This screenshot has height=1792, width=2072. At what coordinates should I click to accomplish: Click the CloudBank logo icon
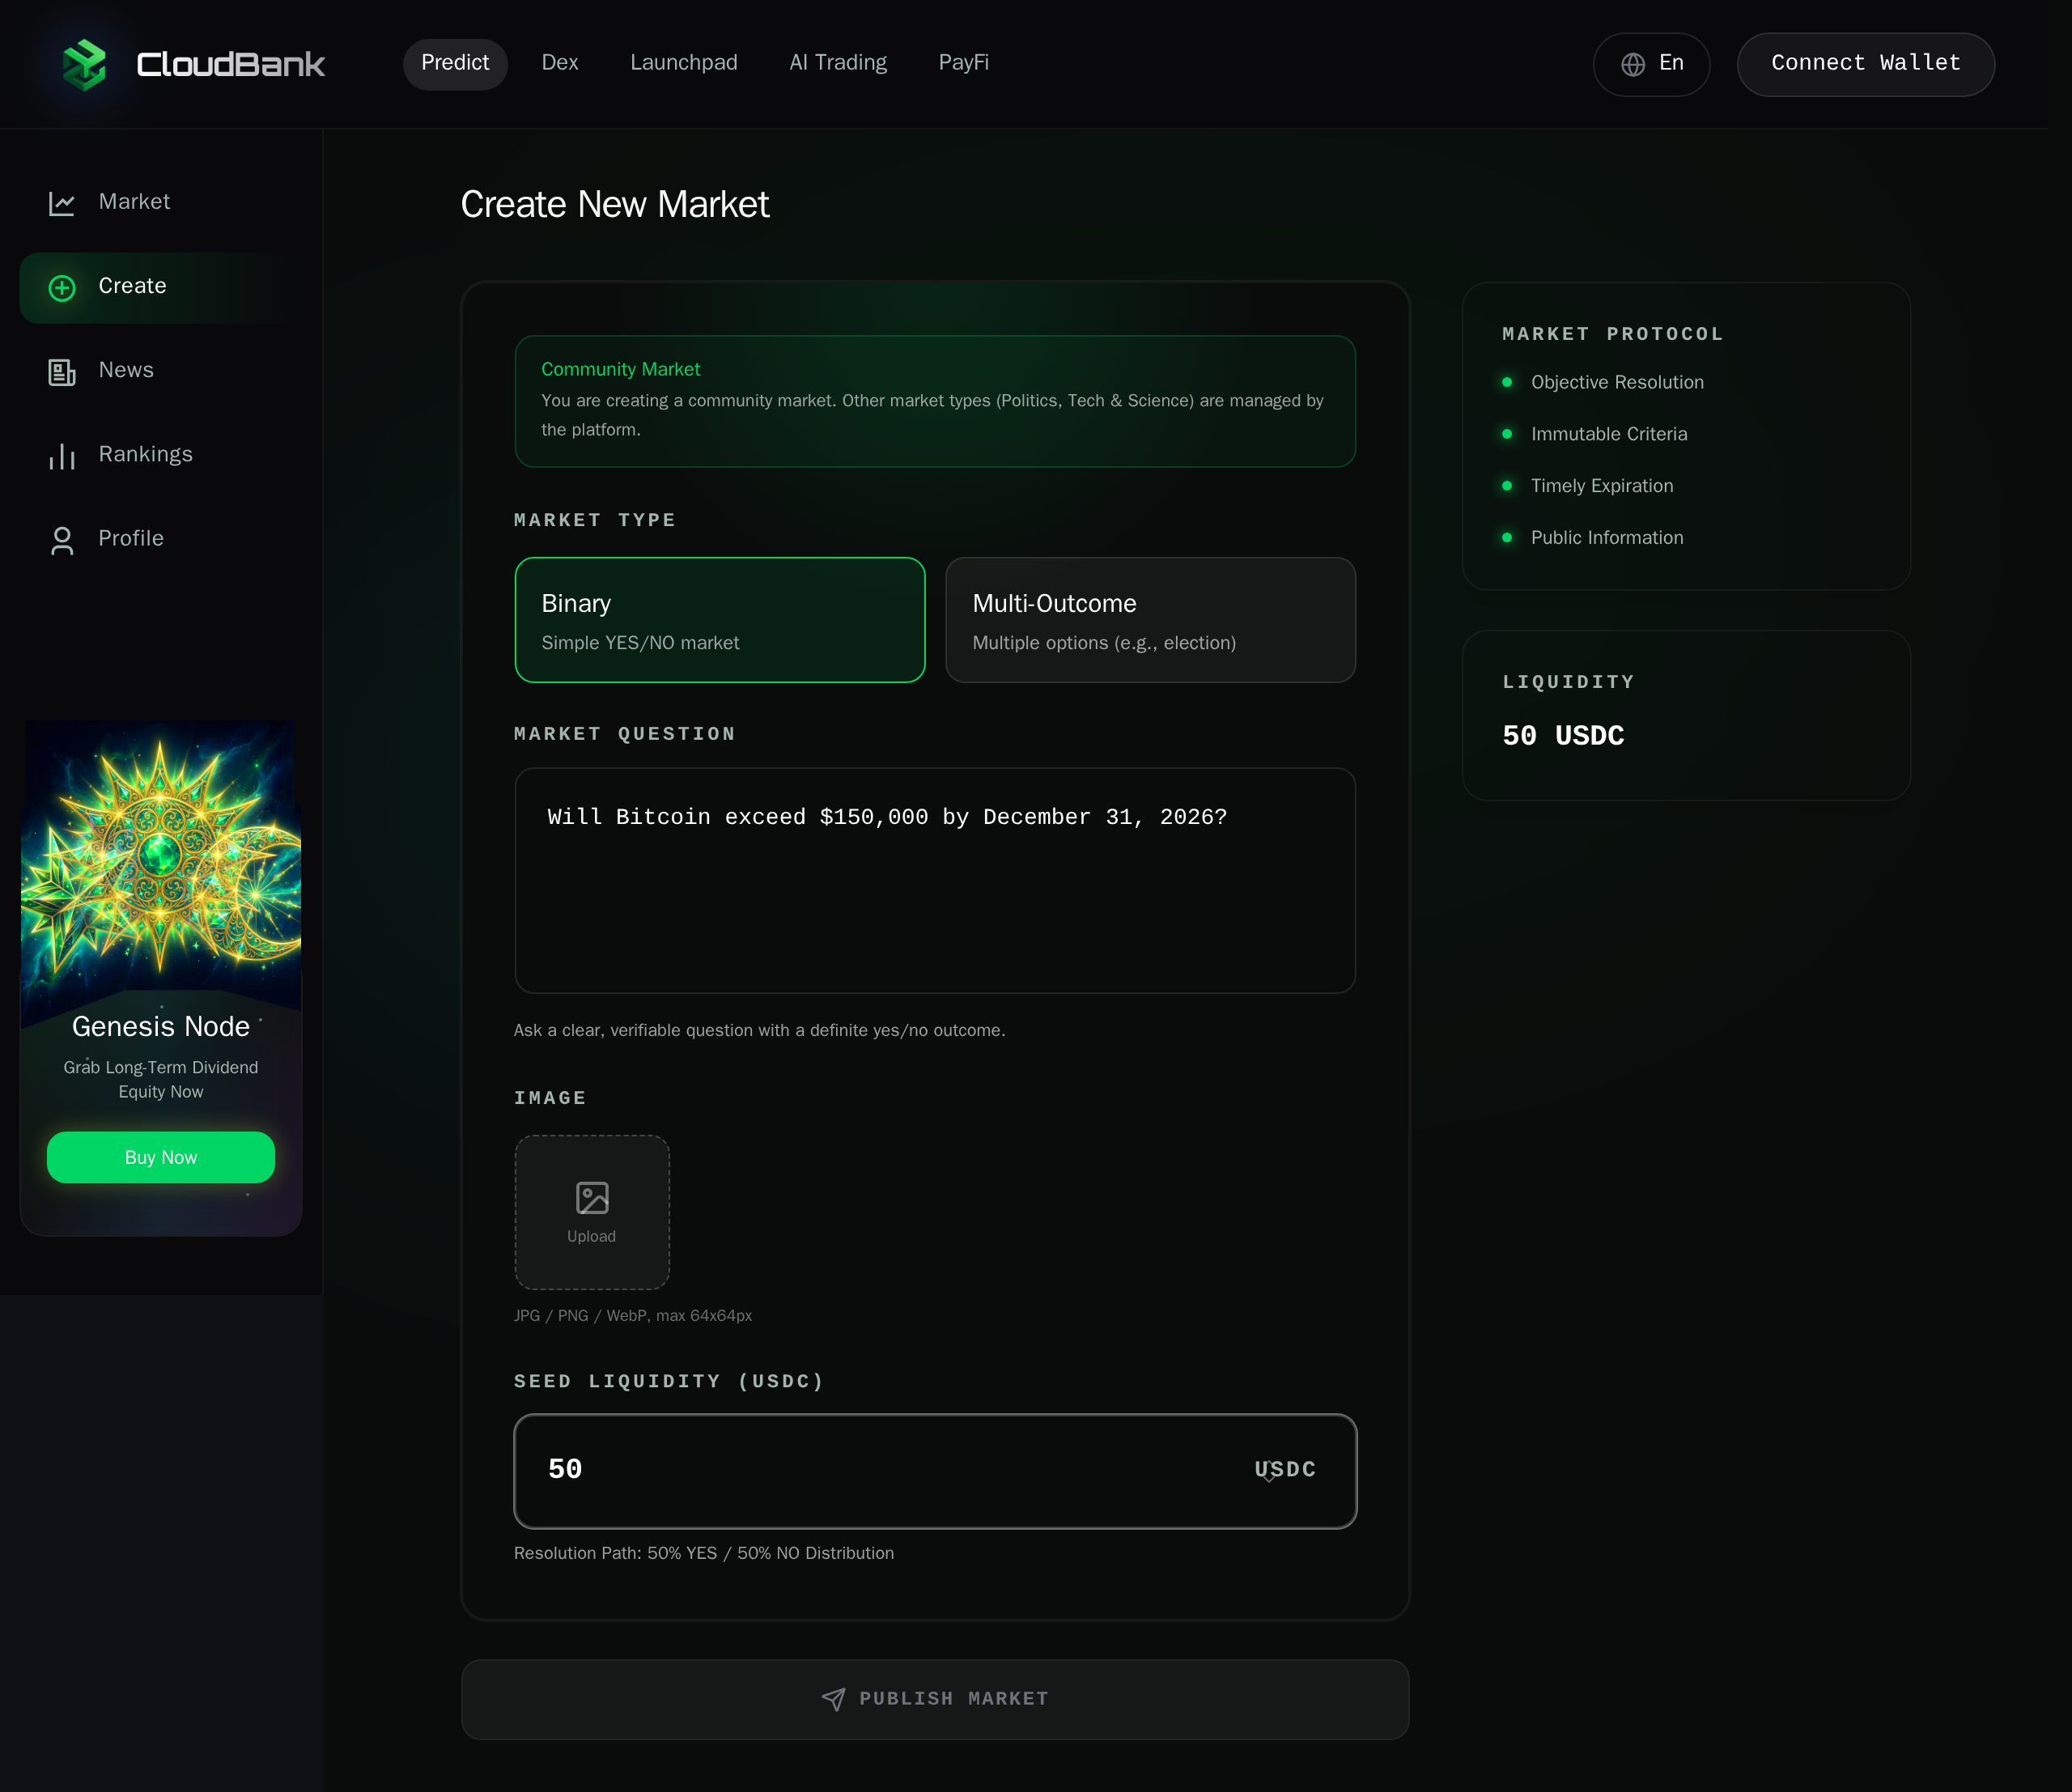pyautogui.click(x=84, y=64)
